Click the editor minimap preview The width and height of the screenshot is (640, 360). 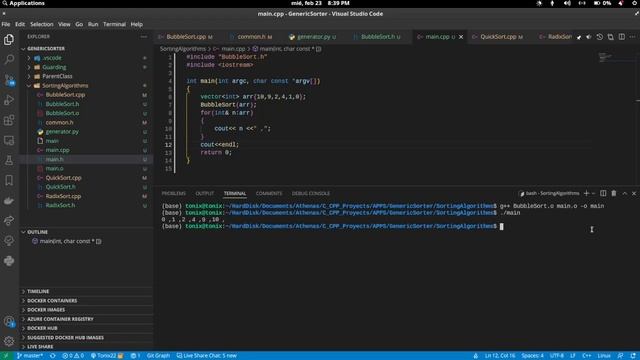[x=606, y=57]
